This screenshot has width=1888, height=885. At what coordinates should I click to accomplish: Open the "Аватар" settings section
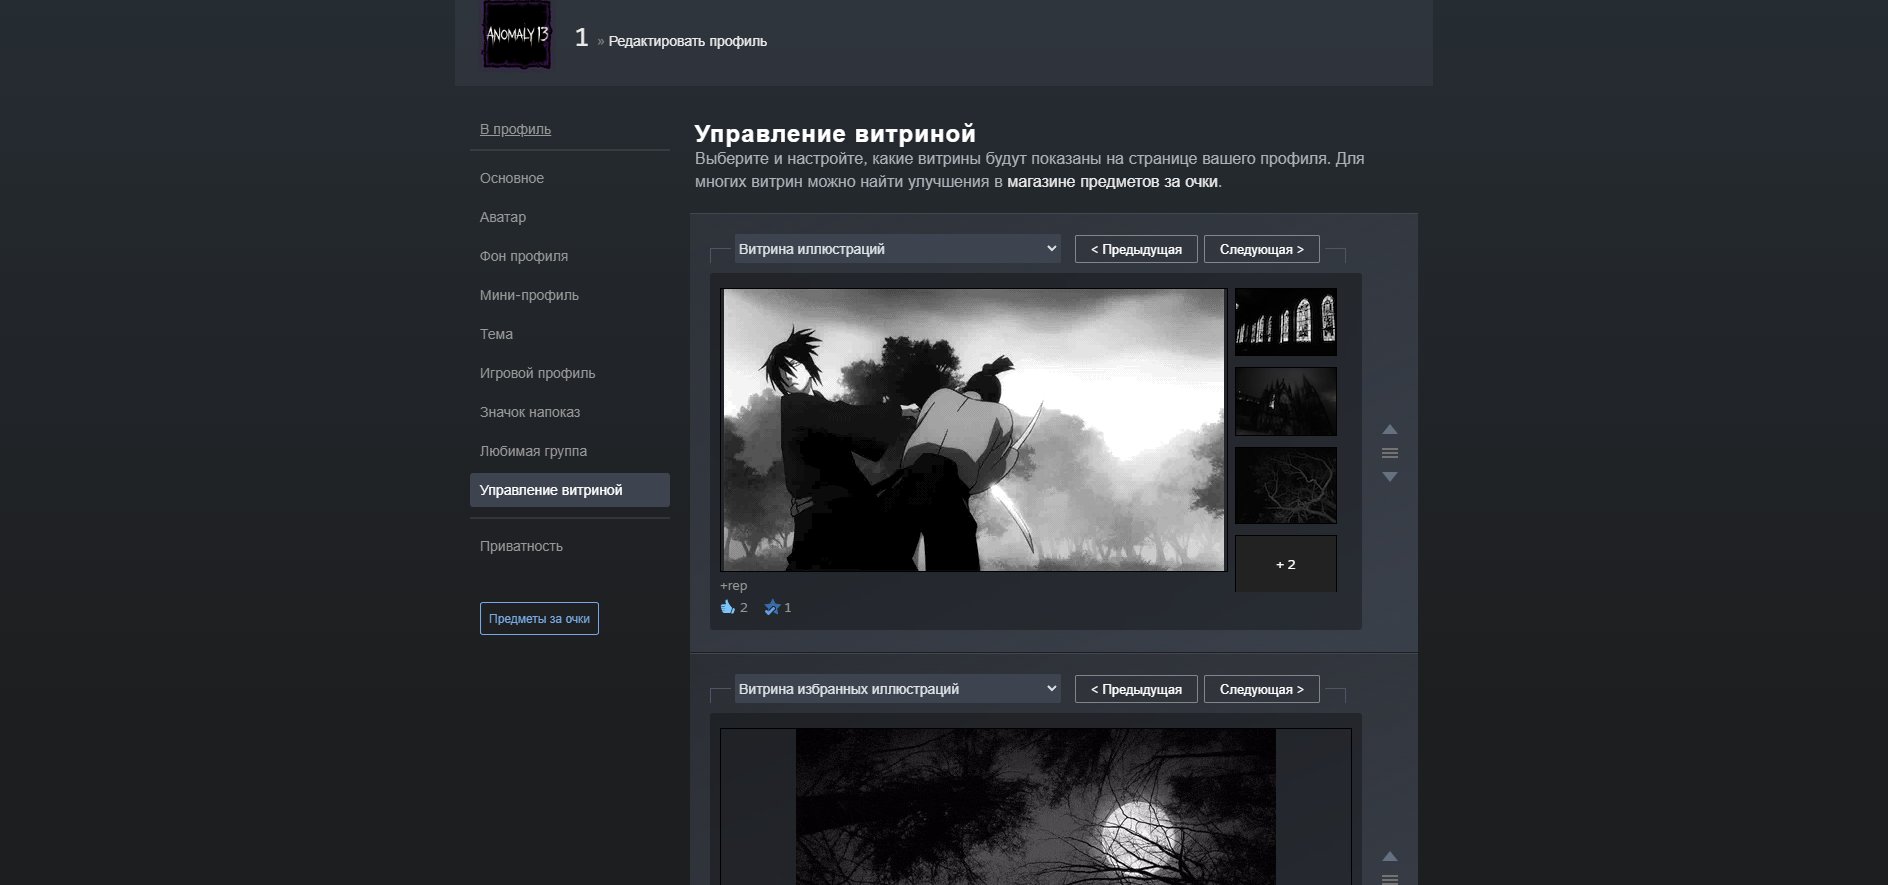click(x=502, y=217)
